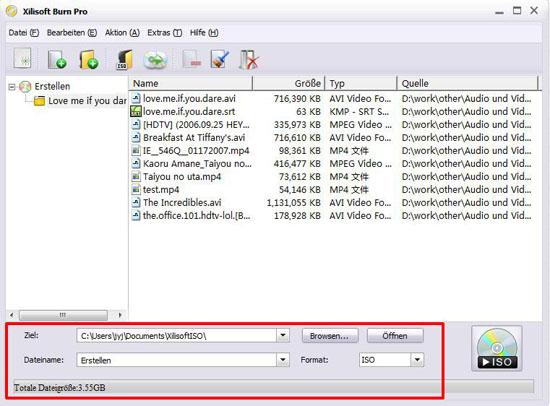Open the Format ISO dropdown
Screen dimensions: 550x406
(417, 360)
